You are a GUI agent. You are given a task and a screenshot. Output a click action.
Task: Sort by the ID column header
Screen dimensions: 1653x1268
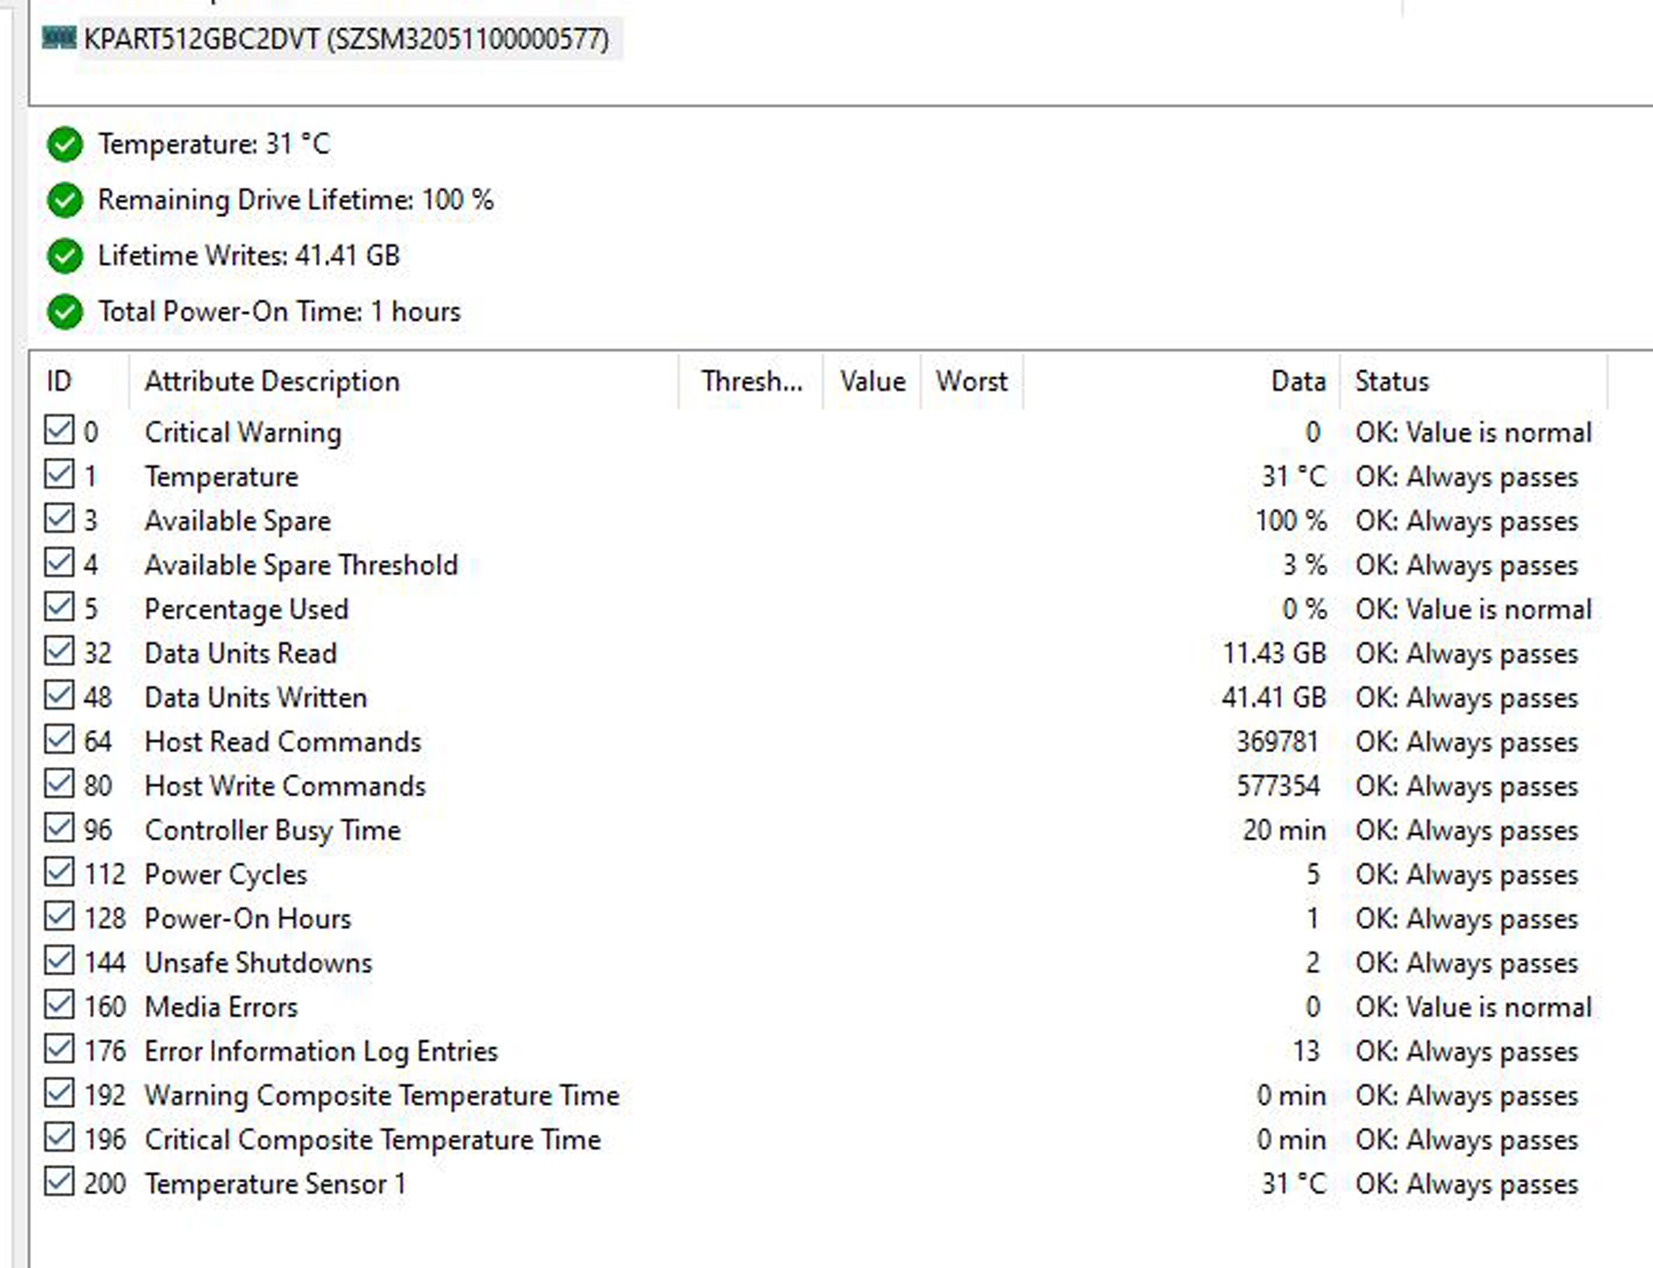pyautogui.click(x=80, y=381)
